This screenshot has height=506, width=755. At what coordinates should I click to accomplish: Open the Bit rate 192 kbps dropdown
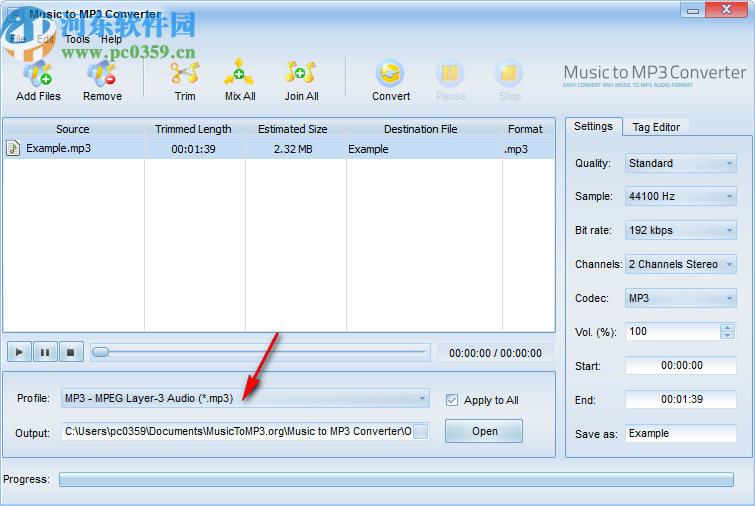680,230
